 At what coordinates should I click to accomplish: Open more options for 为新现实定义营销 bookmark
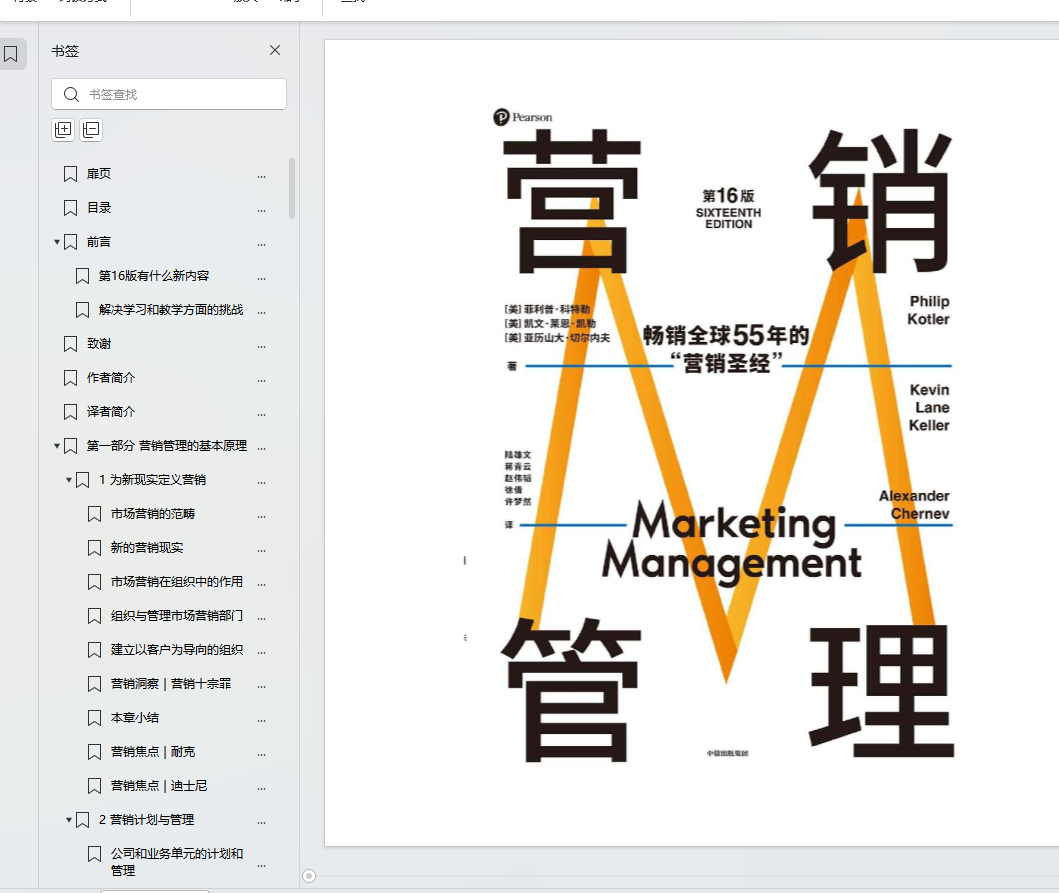click(261, 482)
